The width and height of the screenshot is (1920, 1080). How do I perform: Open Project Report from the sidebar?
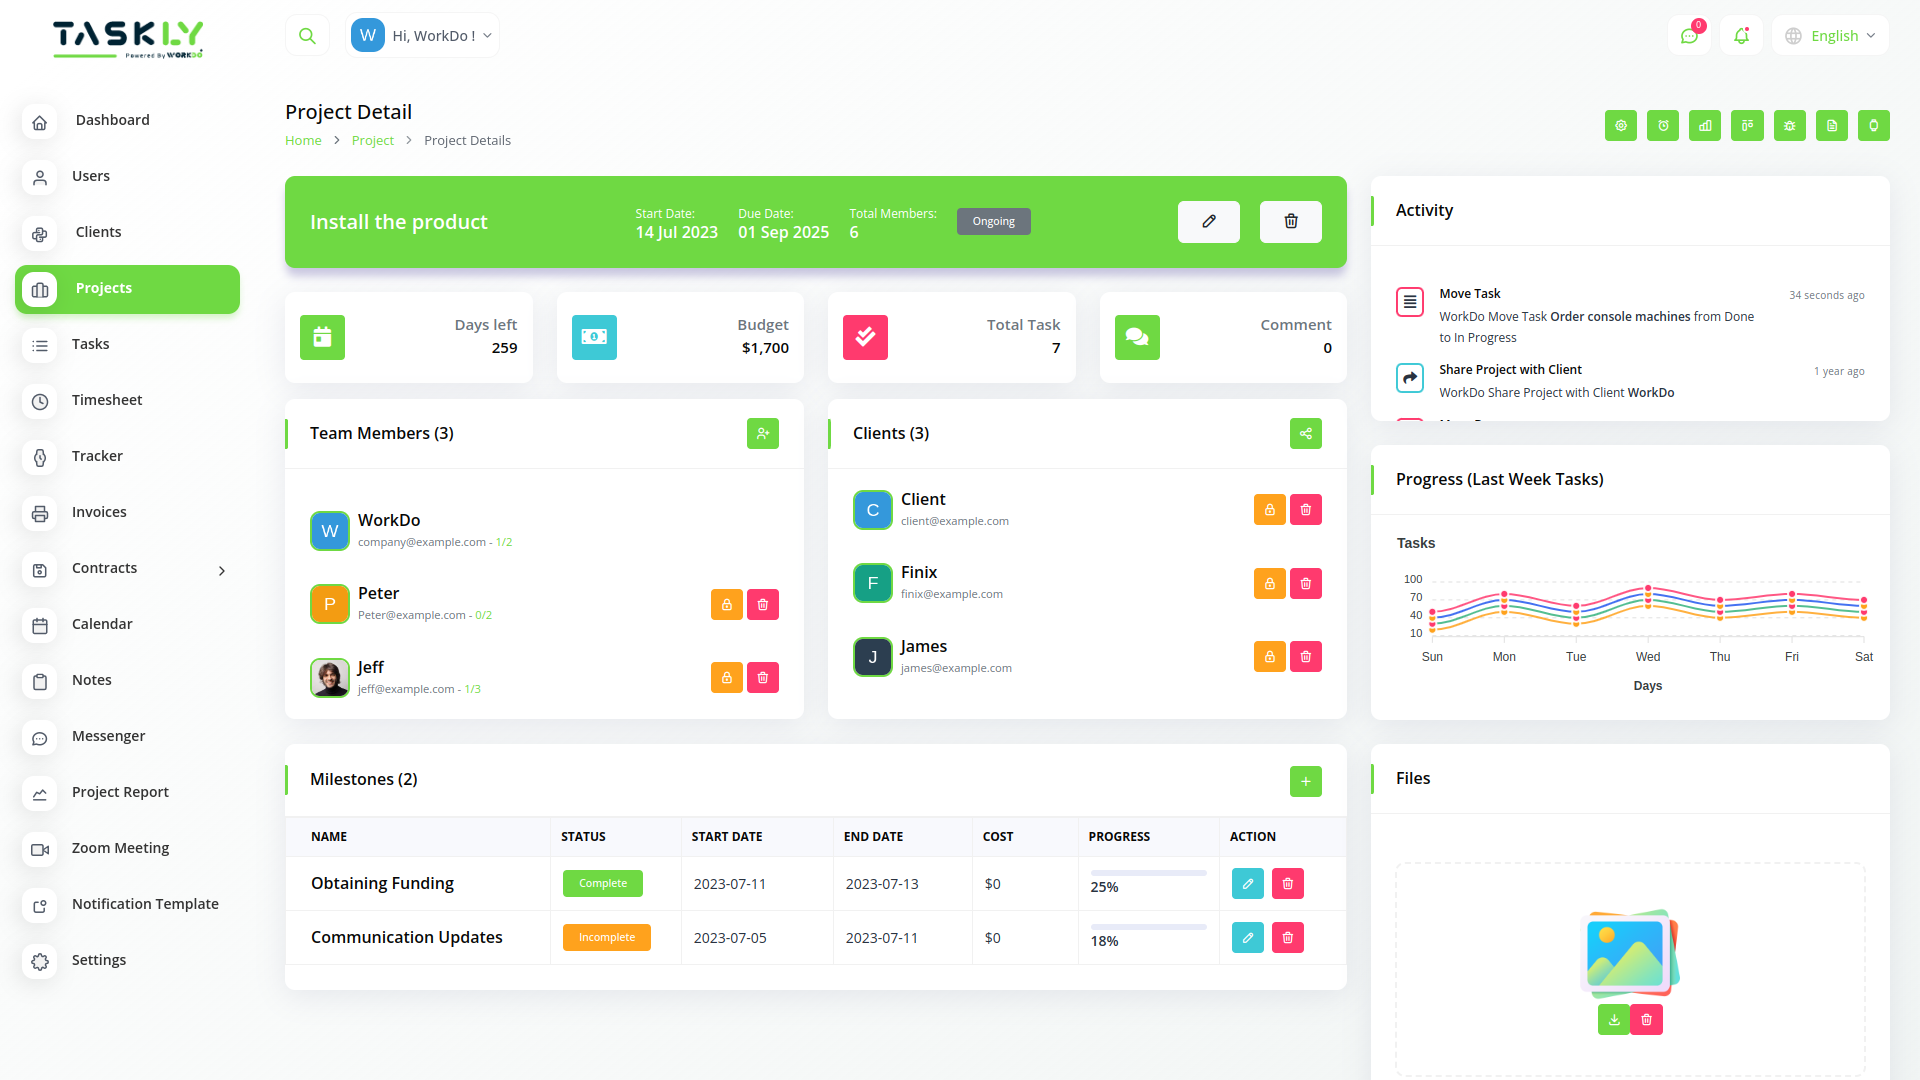(120, 792)
